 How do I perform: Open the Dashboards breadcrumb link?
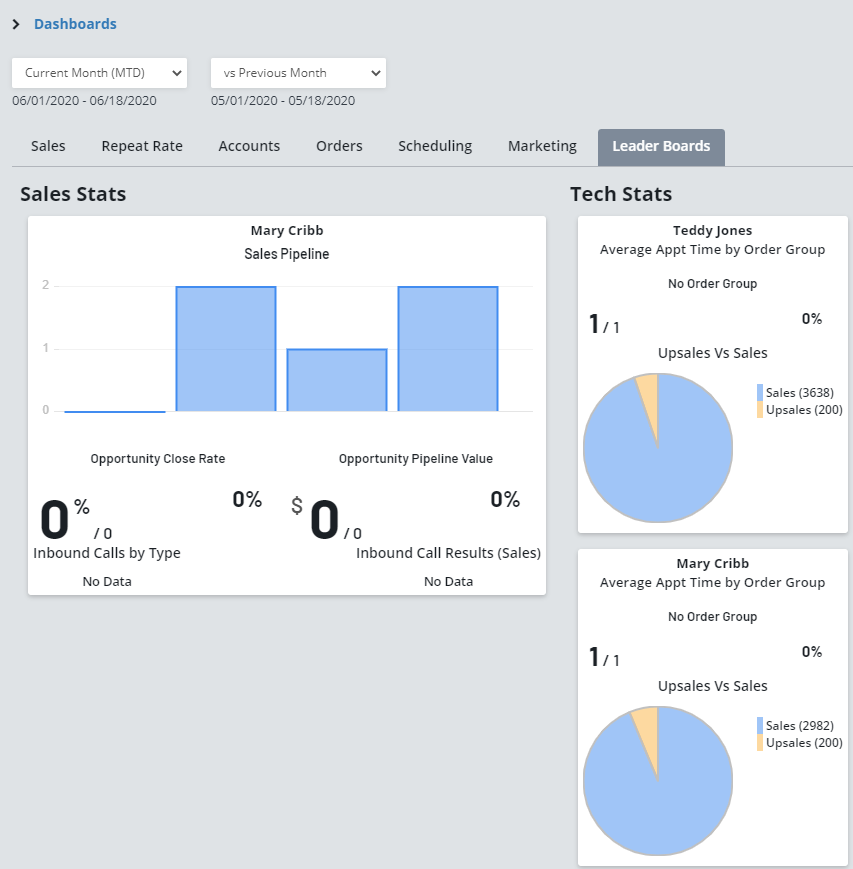click(75, 24)
